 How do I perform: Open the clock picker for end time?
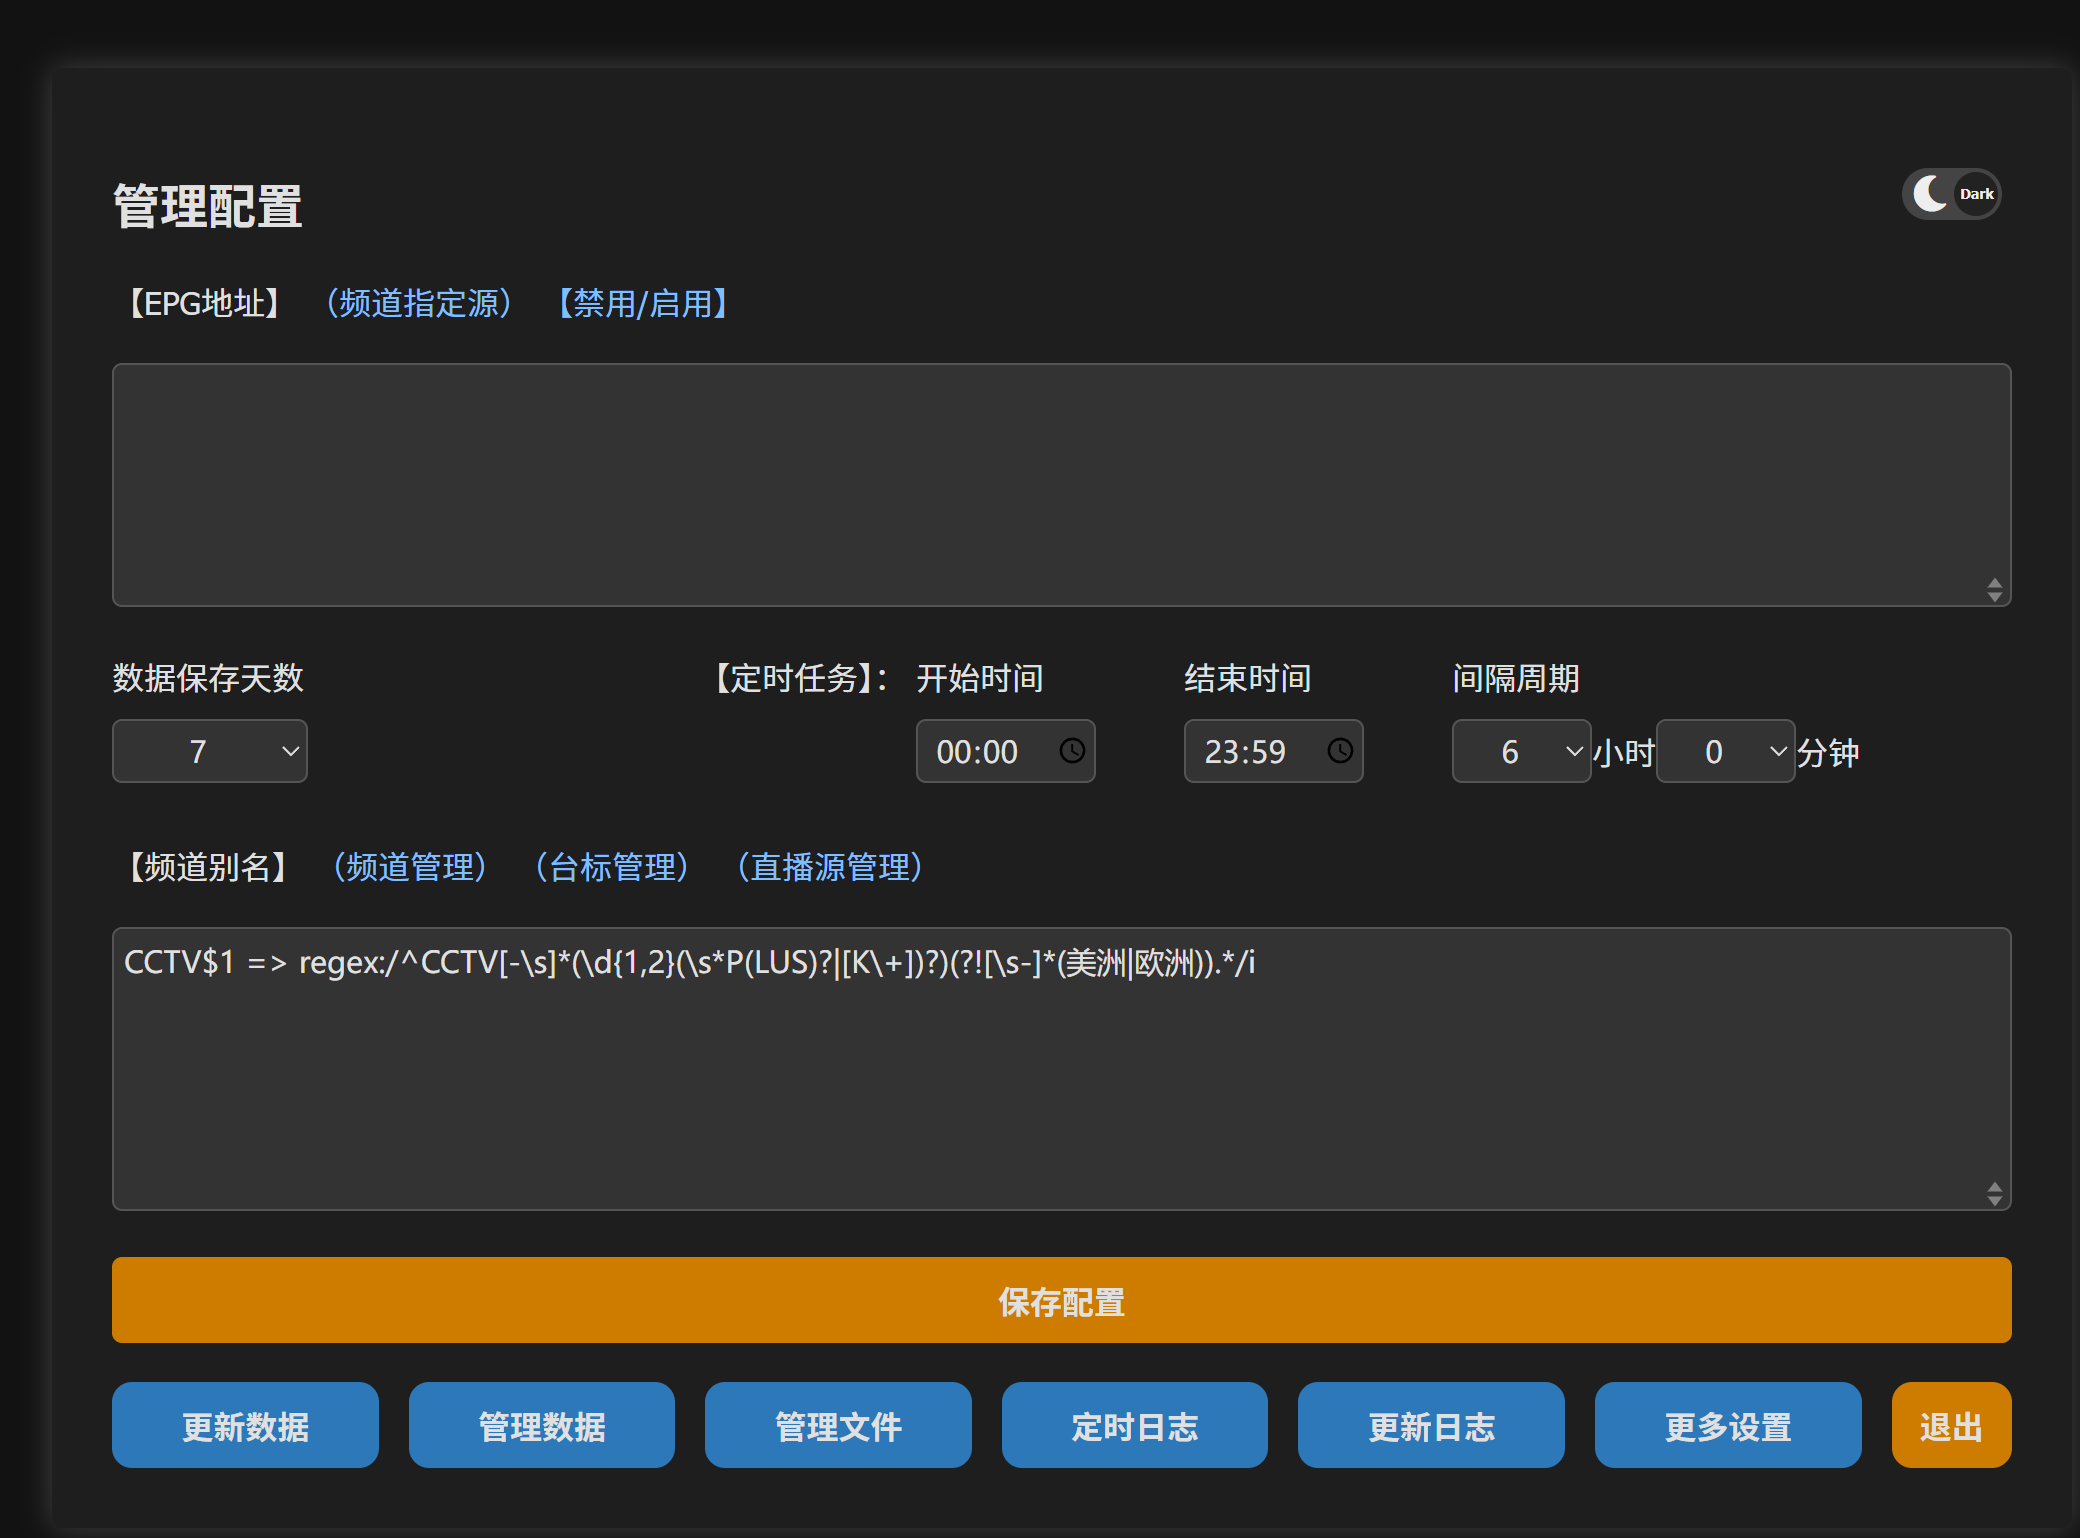1340,751
